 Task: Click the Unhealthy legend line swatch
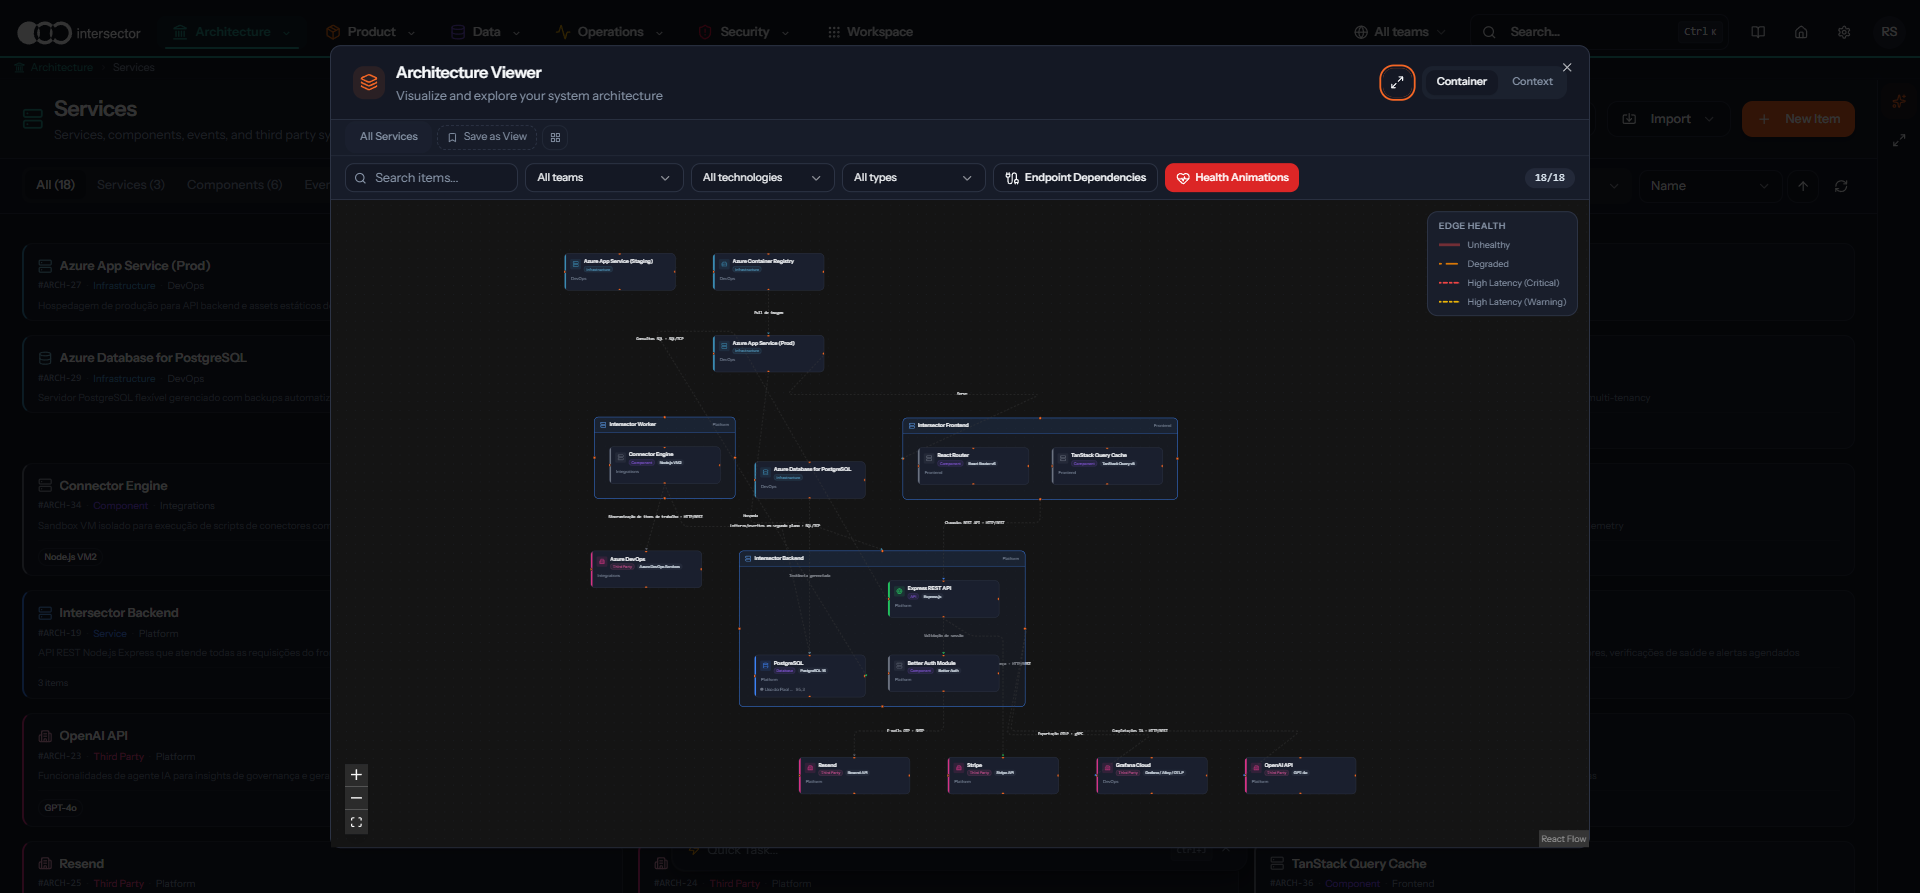(1449, 245)
